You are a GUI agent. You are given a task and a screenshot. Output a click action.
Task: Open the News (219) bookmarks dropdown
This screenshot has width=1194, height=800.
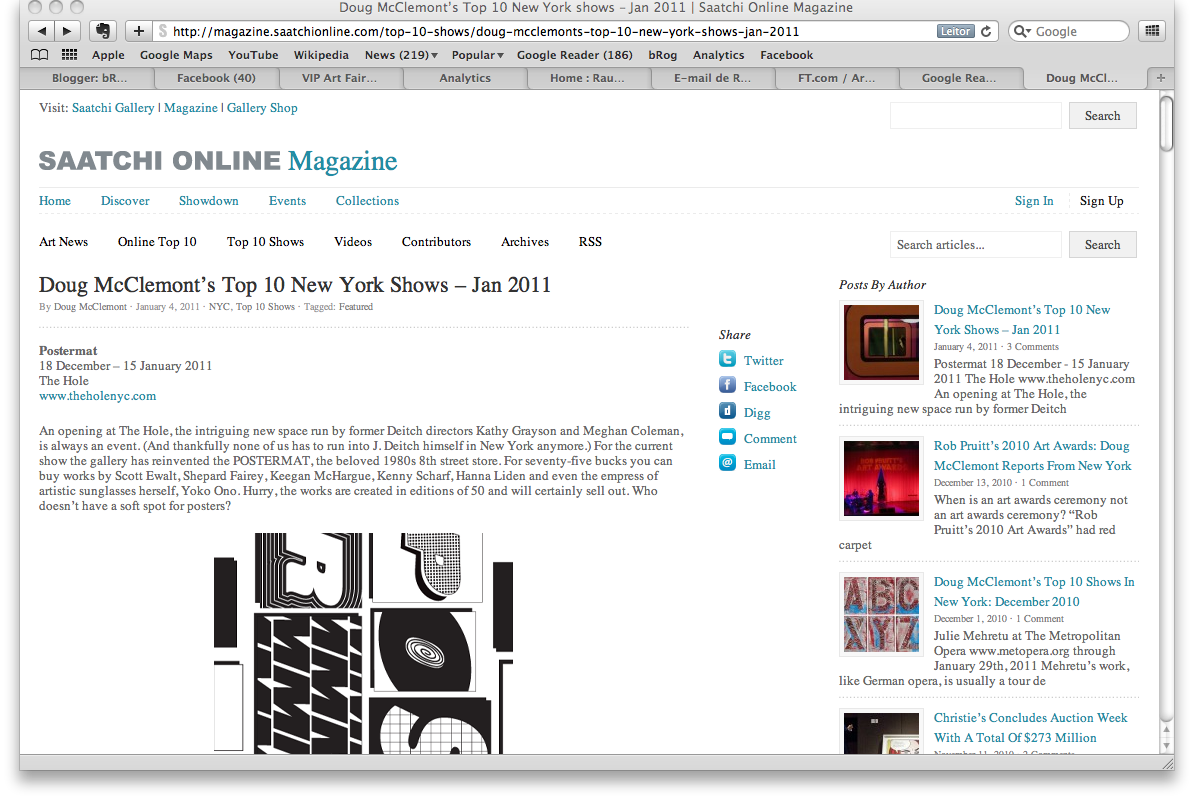click(401, 55)
